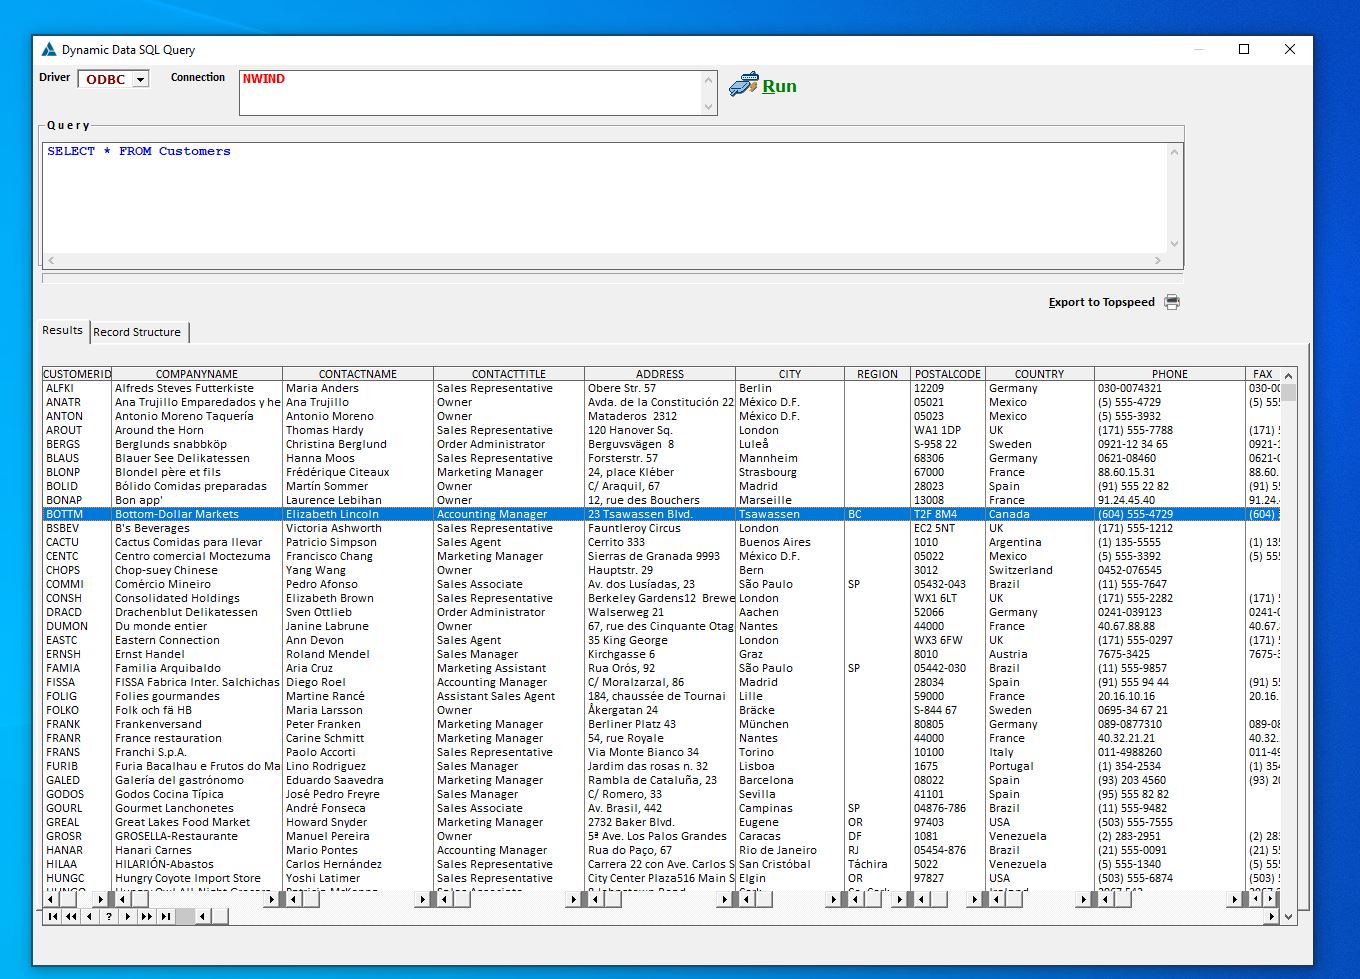Jump to last record in navigator

(x=166, y=916)
